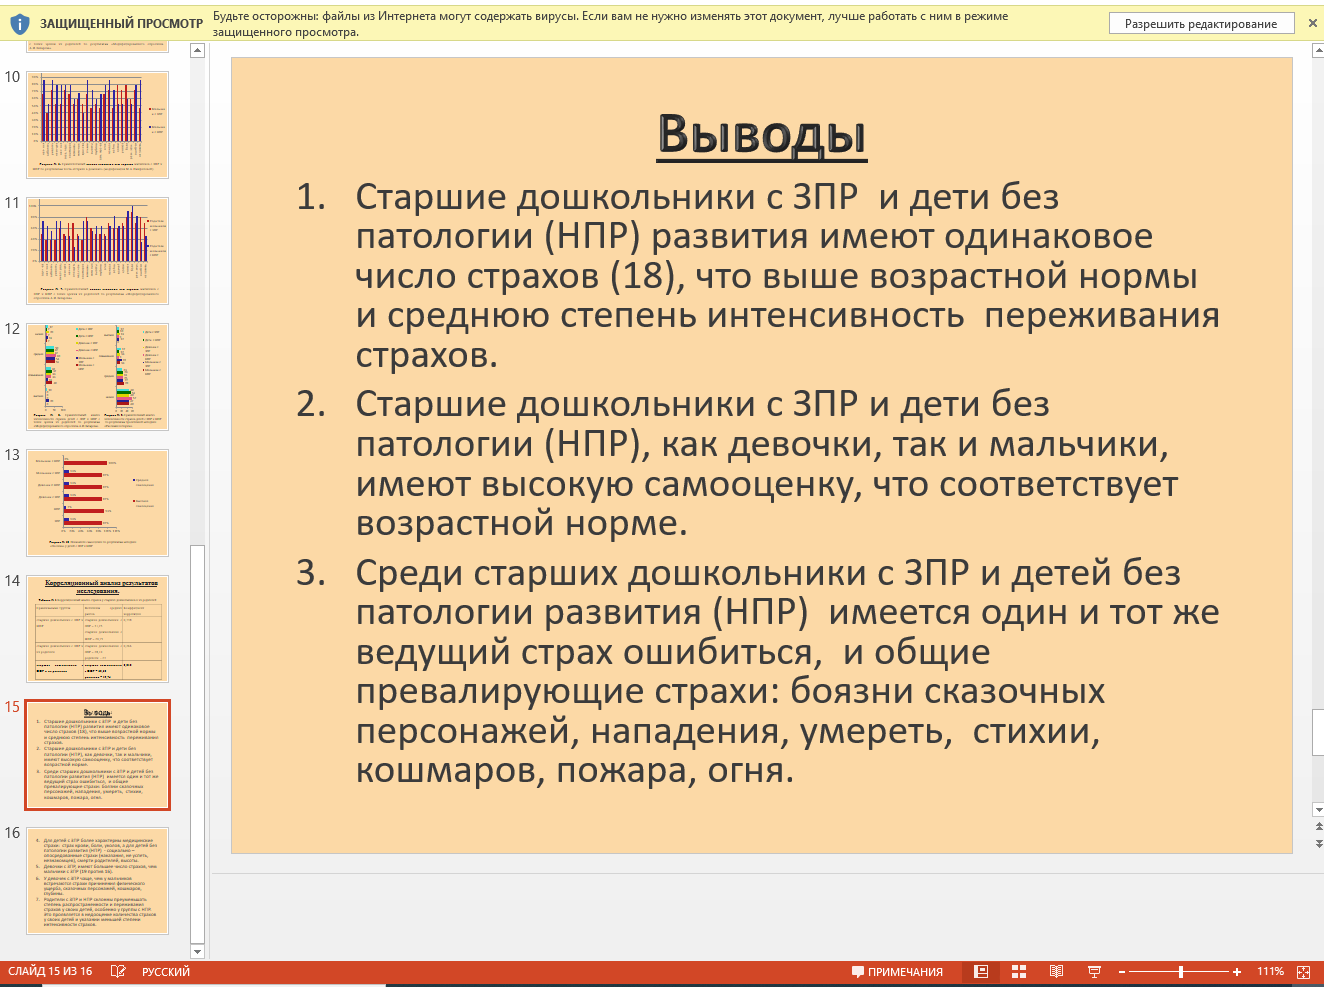
Task: Select slide 16 thumbnail
Action: (97, 881)
